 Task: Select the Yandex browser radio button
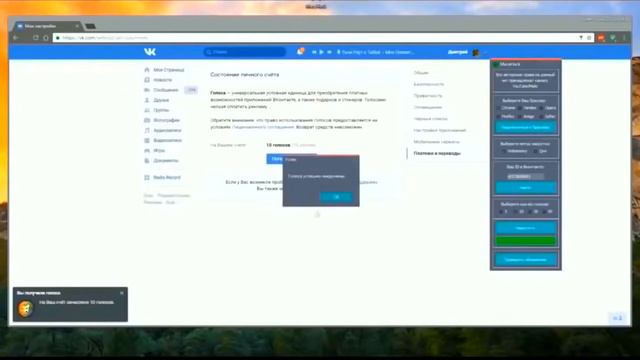click(x=520, y=108)
